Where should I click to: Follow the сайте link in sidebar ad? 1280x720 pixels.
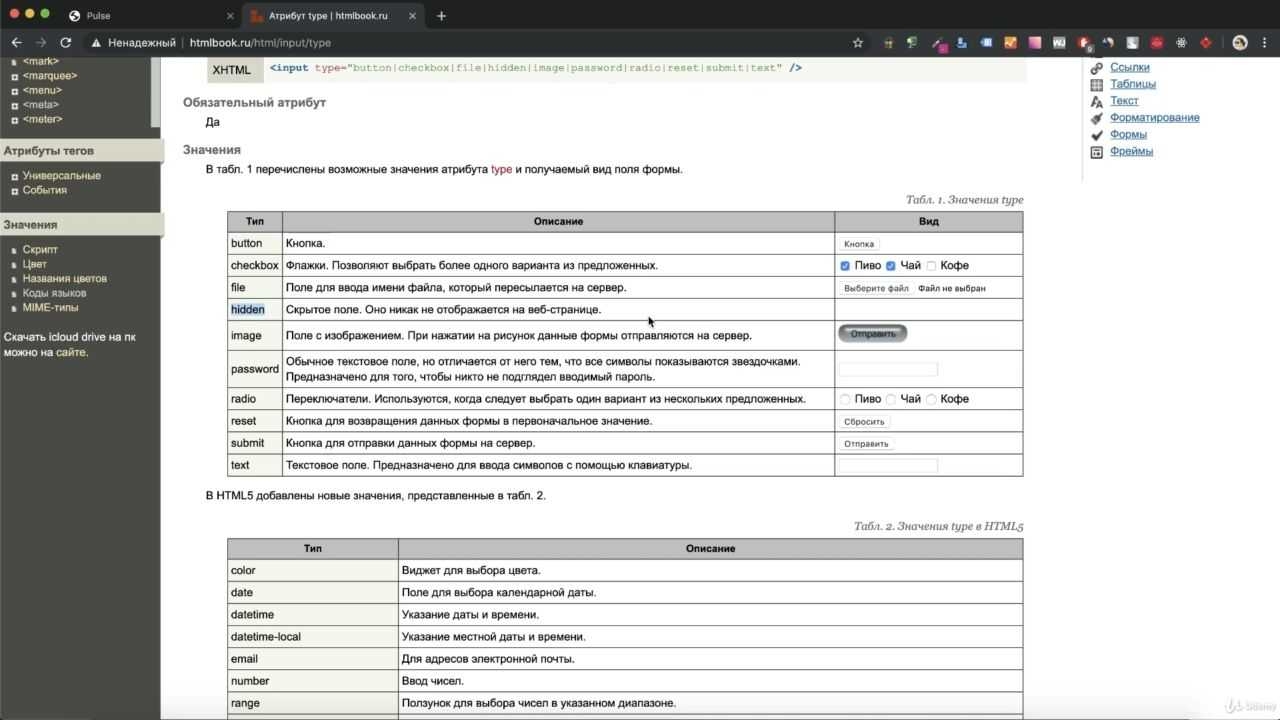(x=70, y=353)
